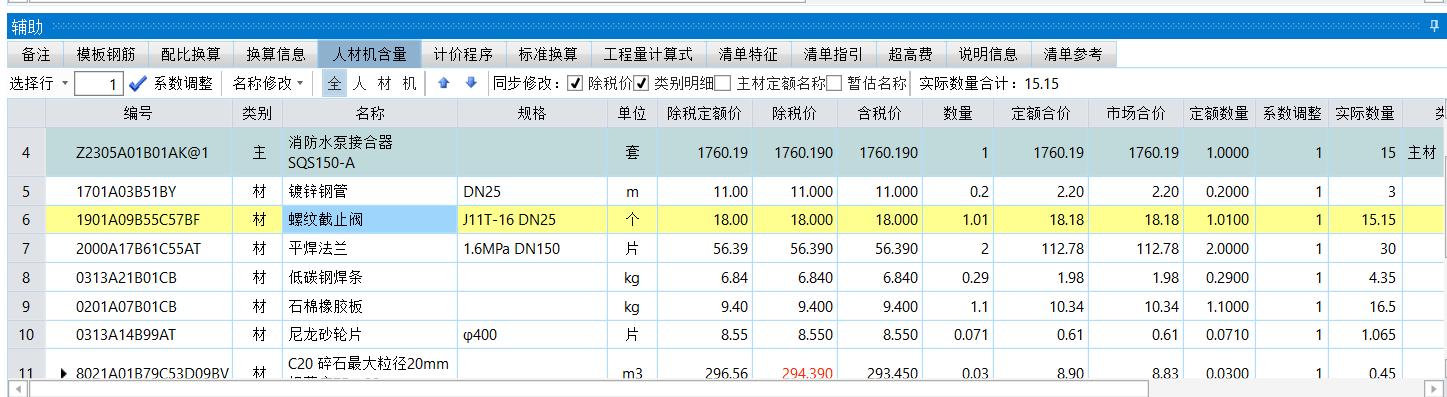Enable the 暂估名称 checkbox
The height and width of the screenshot is (397, 1447).
point(834,83)
